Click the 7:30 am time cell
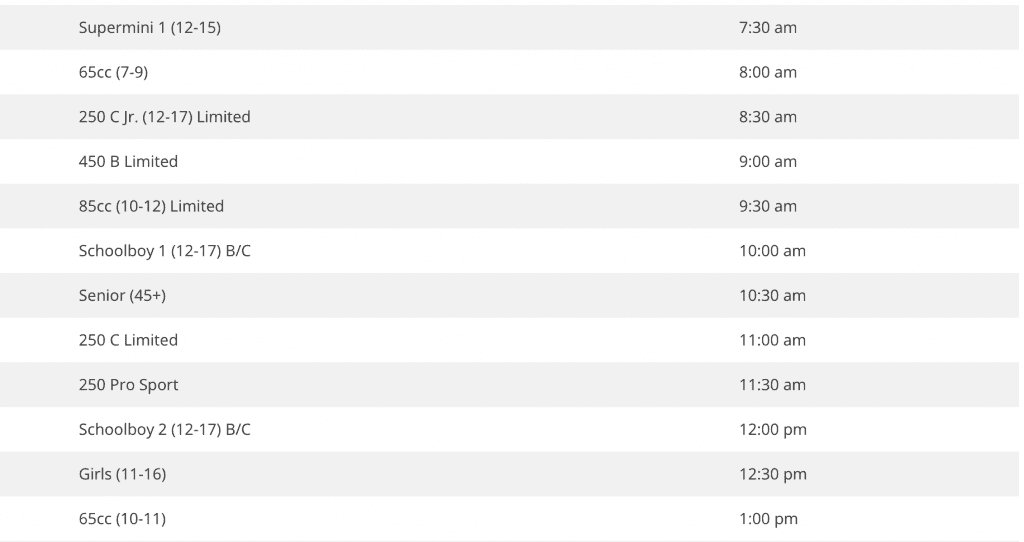 768,28
